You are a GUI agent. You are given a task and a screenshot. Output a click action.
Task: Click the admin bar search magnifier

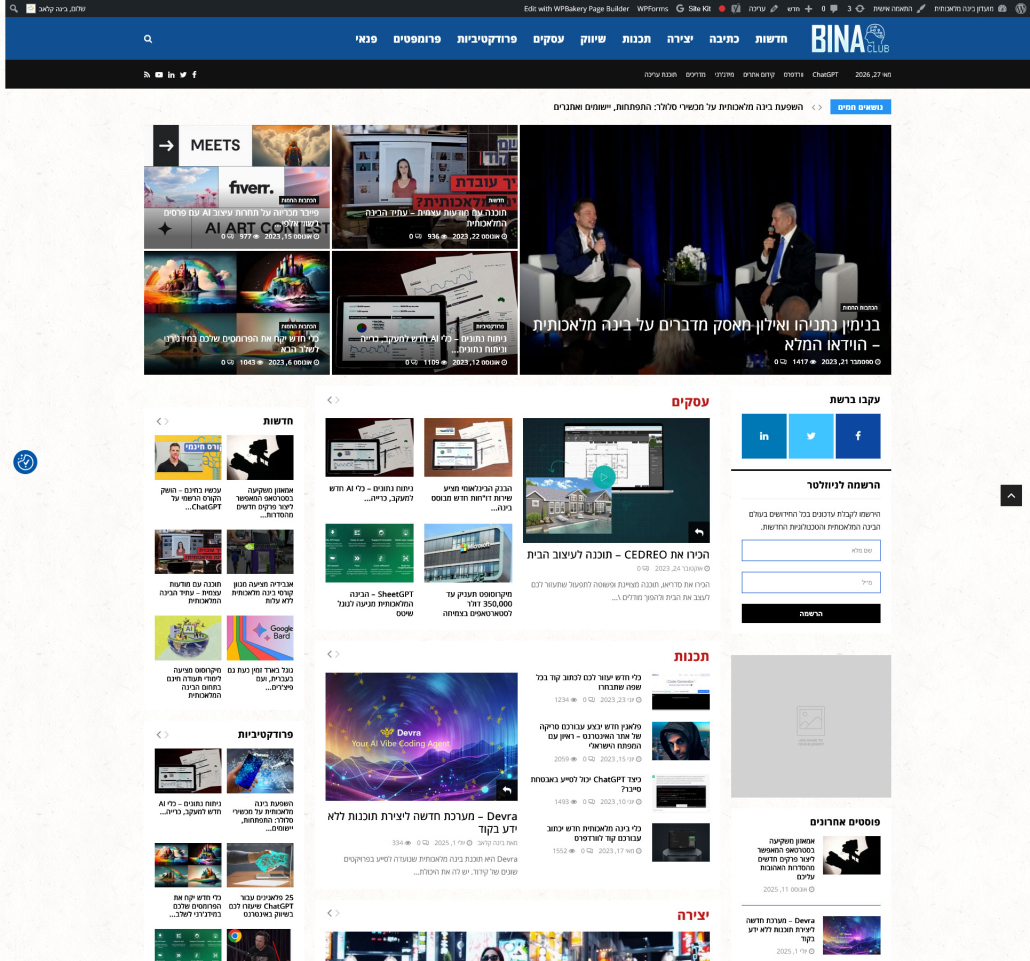(14, 9)
